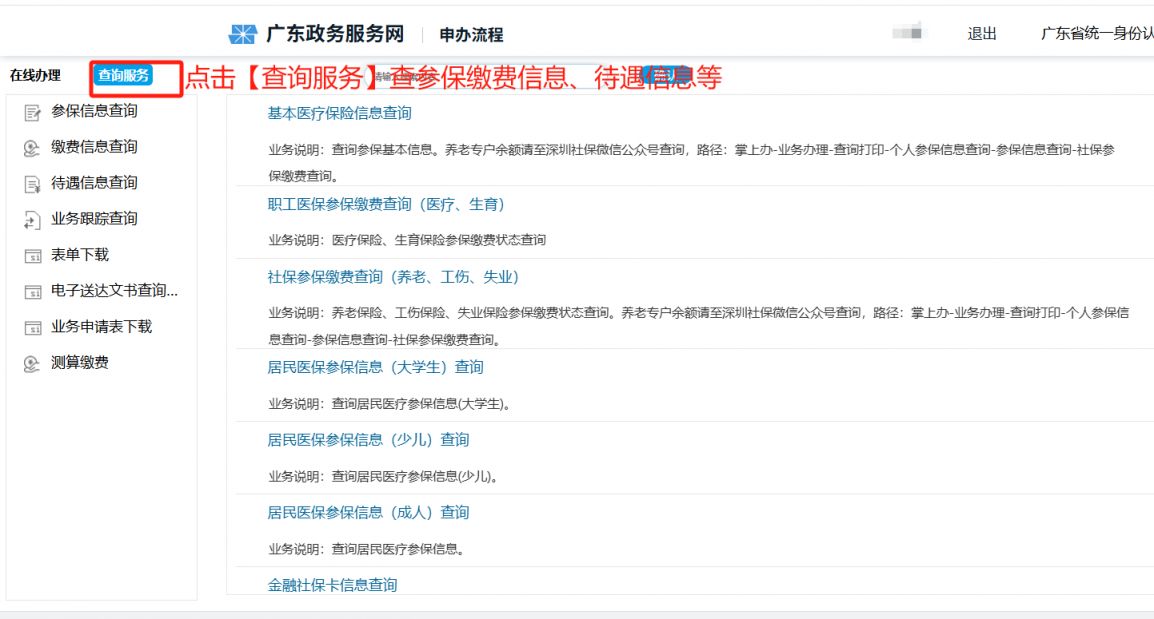Switch to the 查询服务 tab
This screenshot has height=619, width=1154.
(123, 75)
